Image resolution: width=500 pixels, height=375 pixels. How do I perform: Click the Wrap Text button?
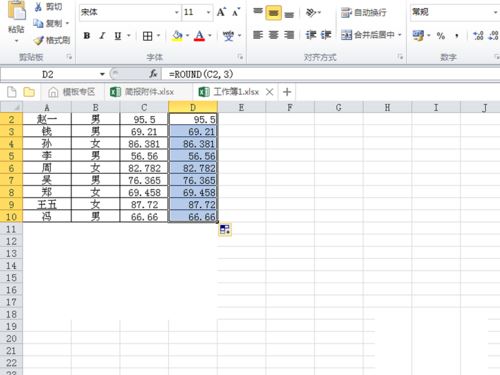tap(364, 13)
